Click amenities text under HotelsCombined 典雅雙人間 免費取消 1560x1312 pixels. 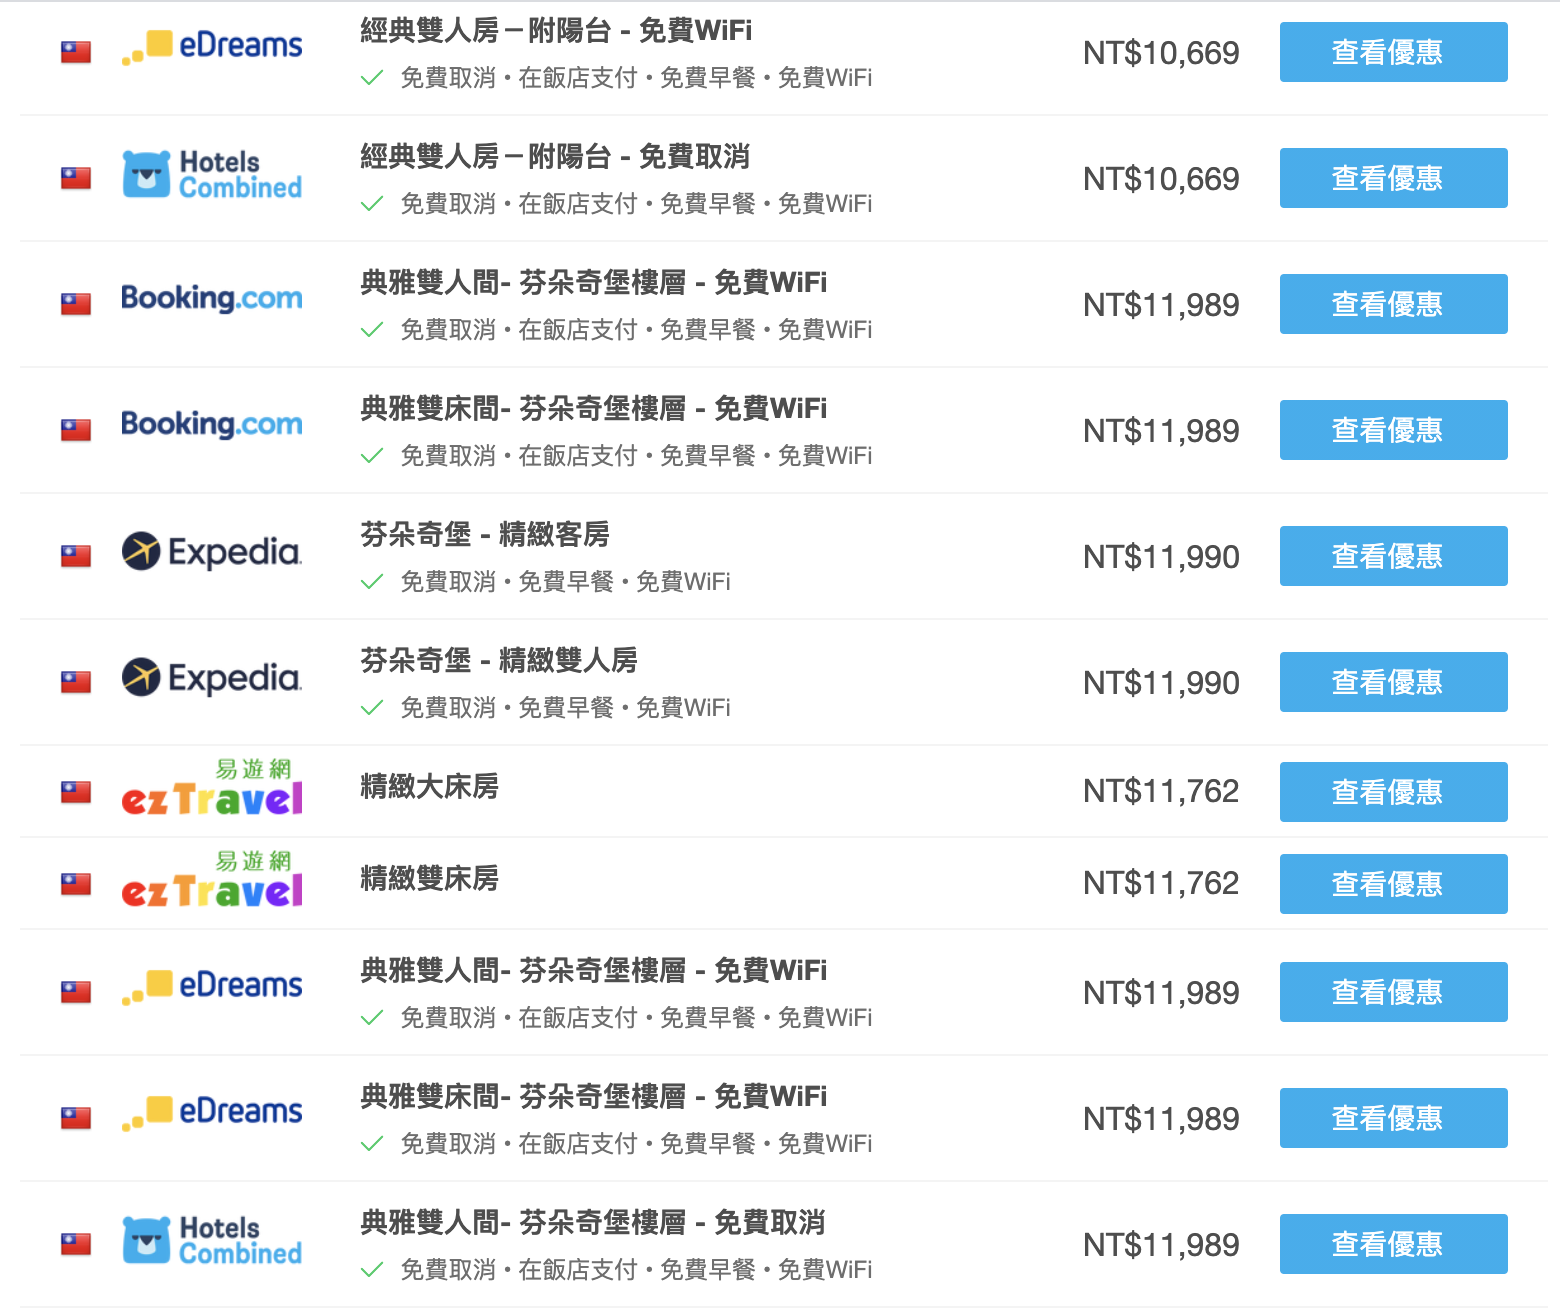click(636, 1270)
